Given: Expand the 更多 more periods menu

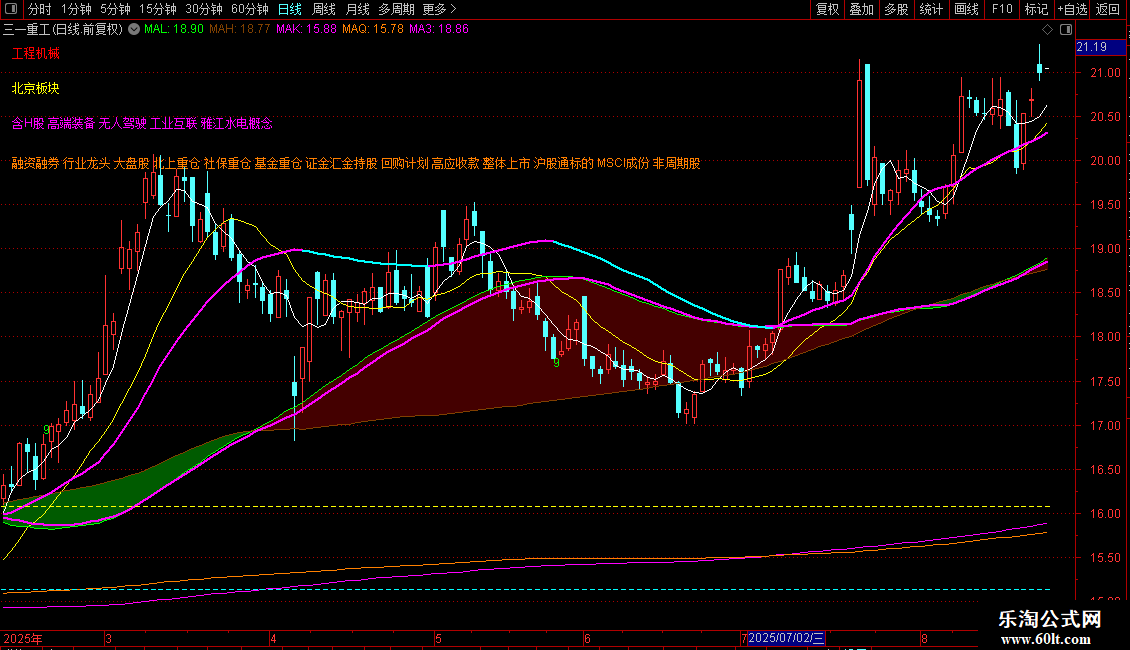Looking at the screenshot, I should 439,9.
